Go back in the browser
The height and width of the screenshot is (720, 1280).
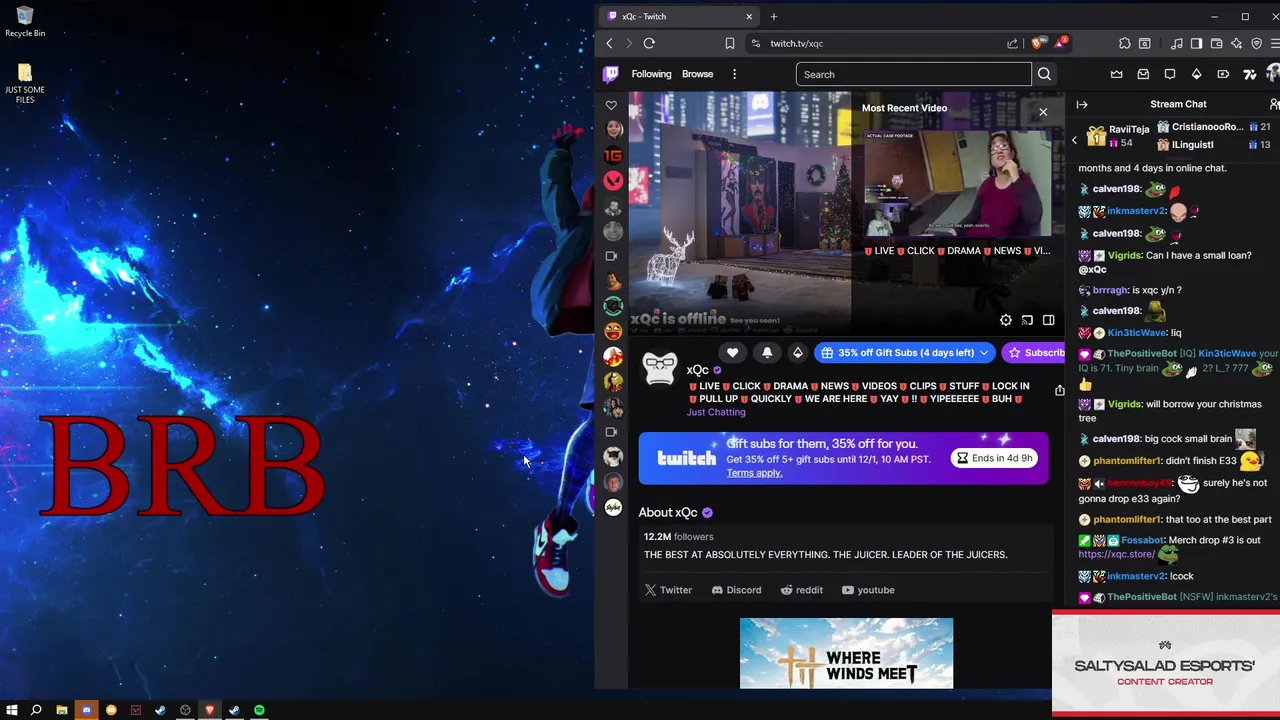[x=609, y=43]
